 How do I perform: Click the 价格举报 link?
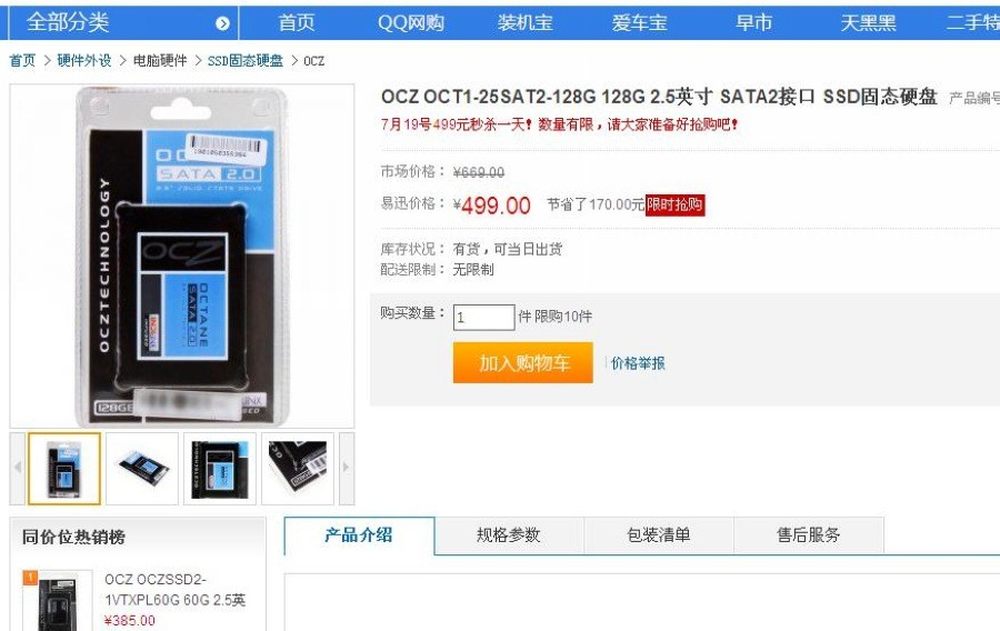click(638, 363)
